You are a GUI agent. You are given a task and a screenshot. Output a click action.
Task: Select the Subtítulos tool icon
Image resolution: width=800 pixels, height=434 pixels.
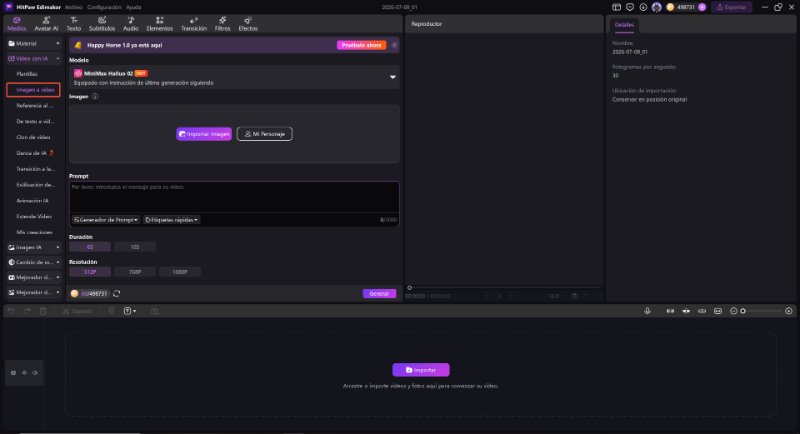click(102, 23)
